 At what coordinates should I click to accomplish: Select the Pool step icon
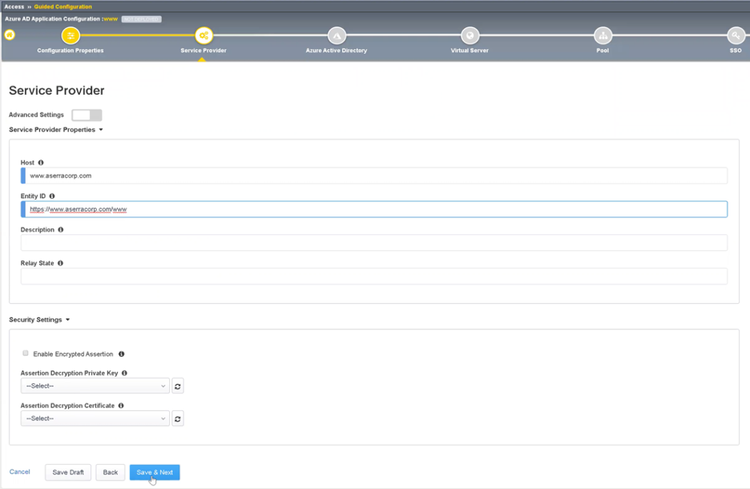coord(603,35)
